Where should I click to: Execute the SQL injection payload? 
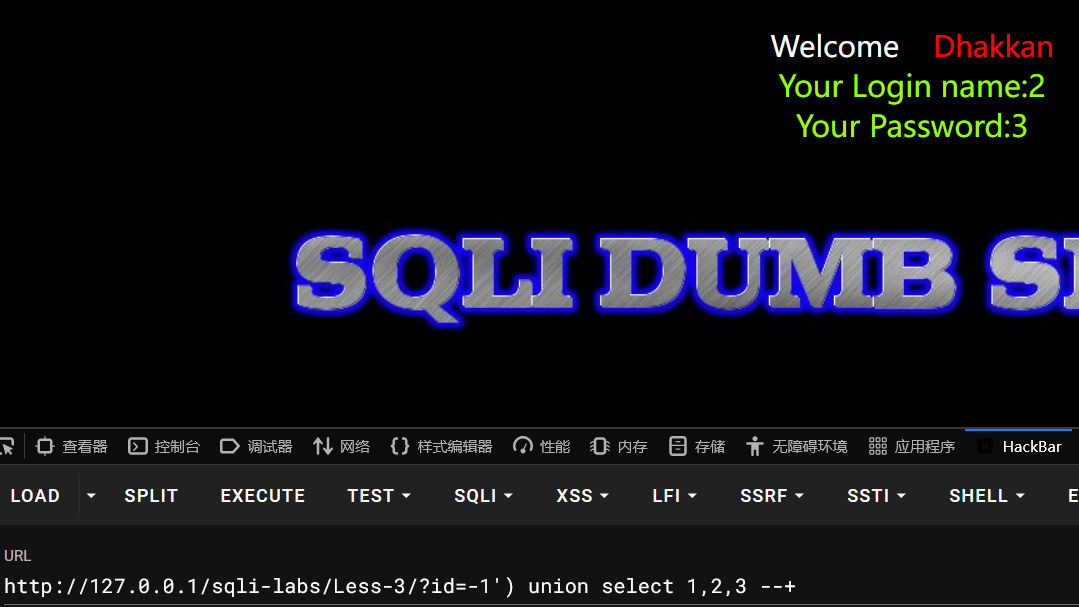click(x=262, y=495)
